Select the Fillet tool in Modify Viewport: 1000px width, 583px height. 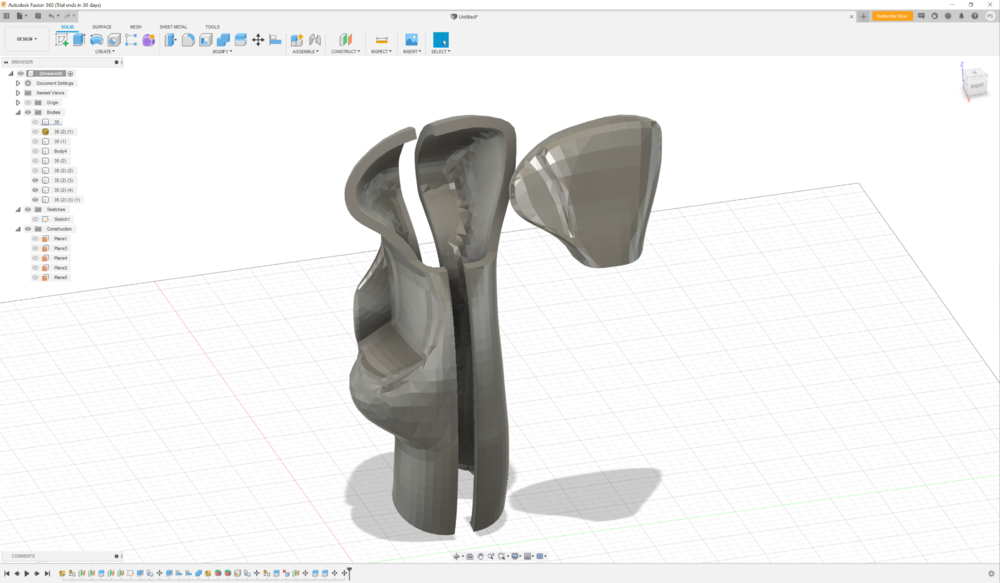188,40
